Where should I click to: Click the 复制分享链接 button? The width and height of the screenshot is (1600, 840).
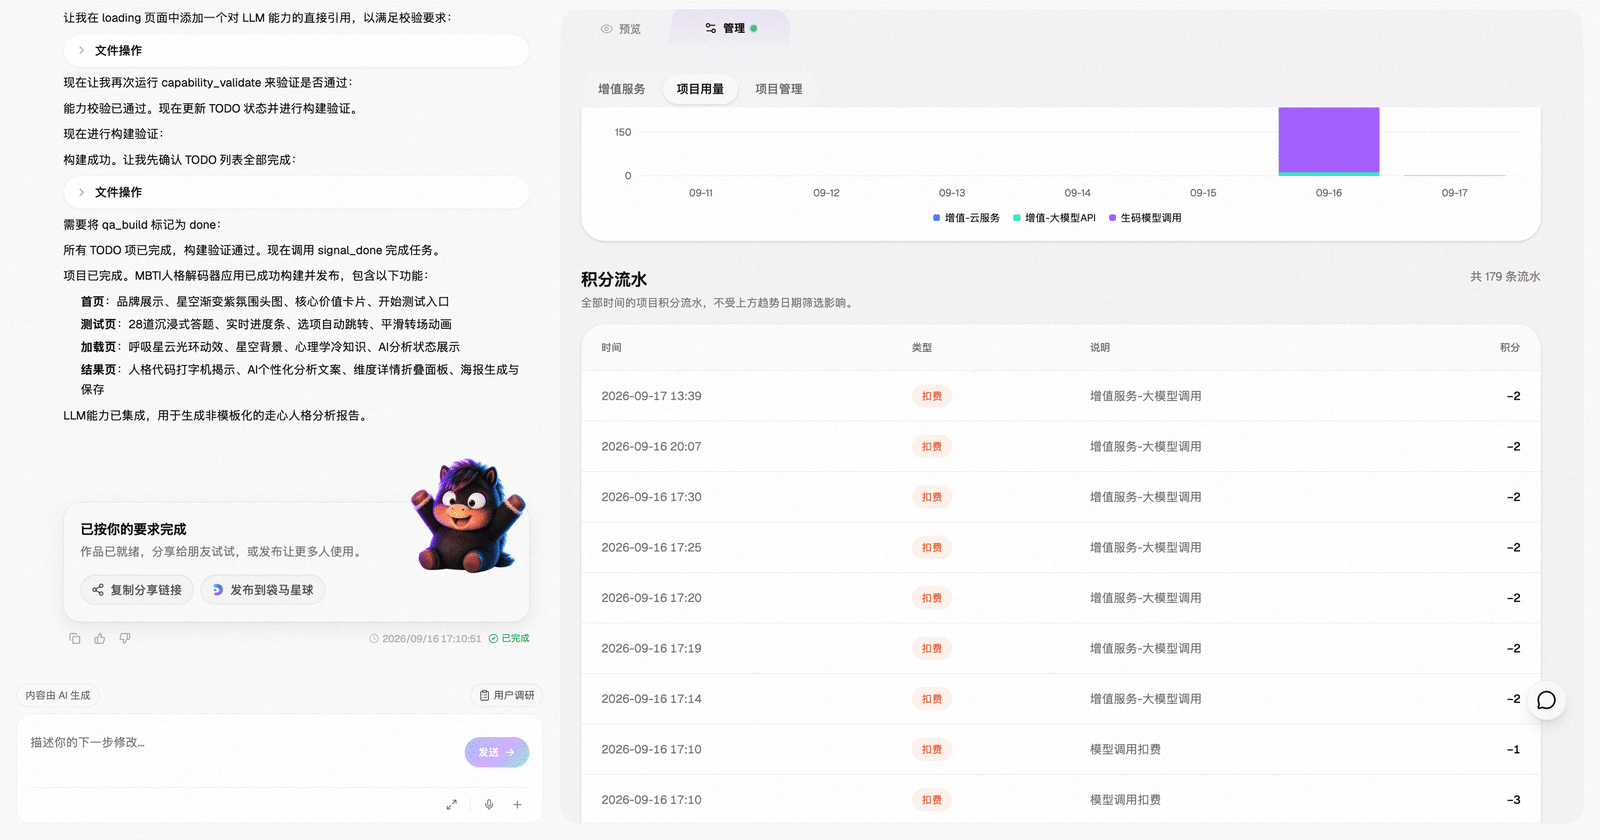pyautogui.click(x=137, y=590)
